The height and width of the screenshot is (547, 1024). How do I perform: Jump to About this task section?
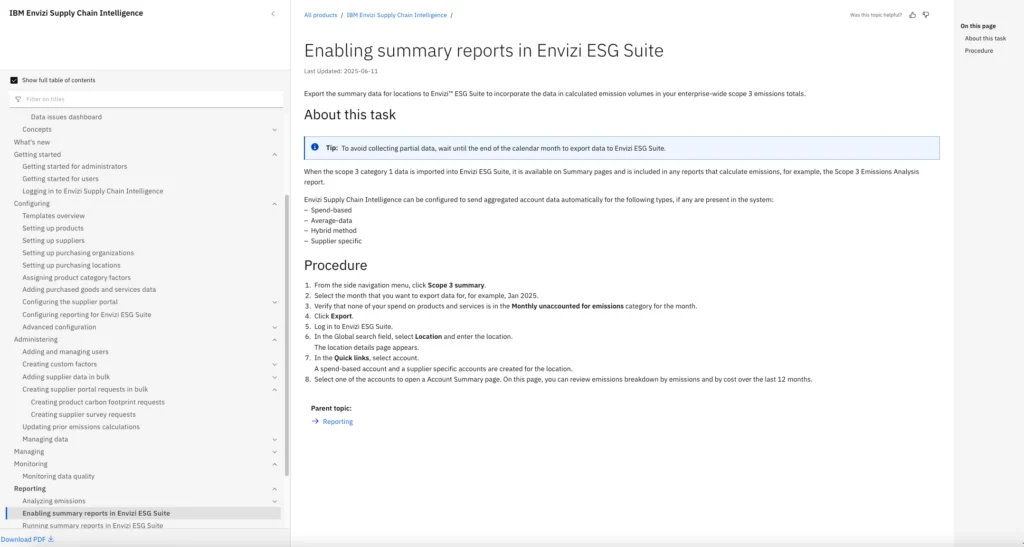985,38
